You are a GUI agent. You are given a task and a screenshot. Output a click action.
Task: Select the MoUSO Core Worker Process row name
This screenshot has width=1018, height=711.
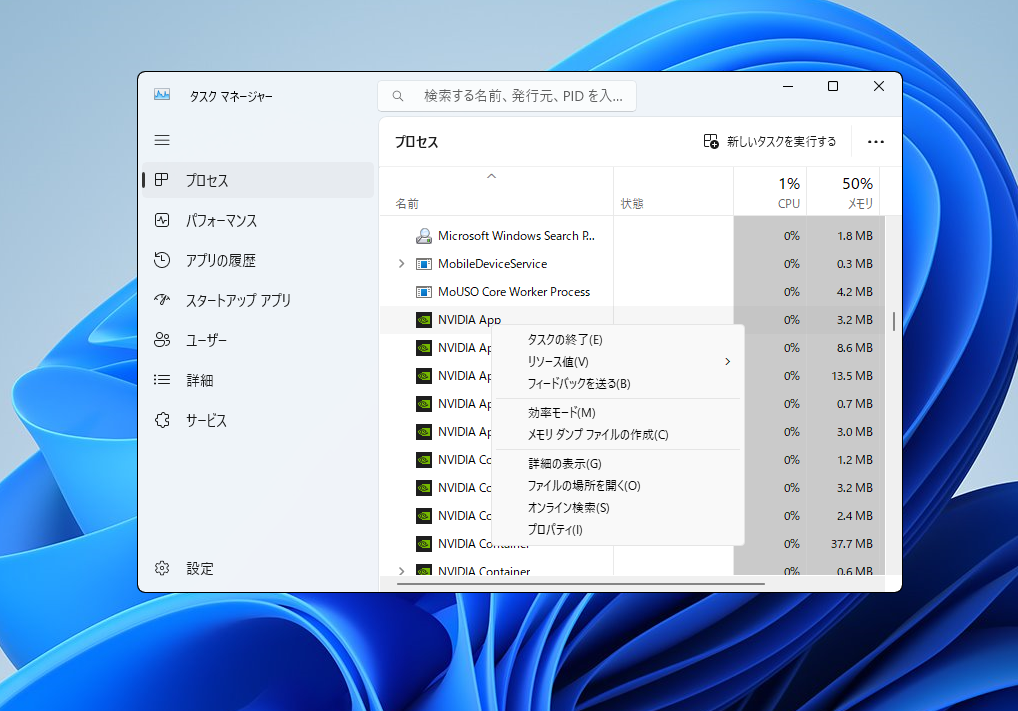point(514,292)
